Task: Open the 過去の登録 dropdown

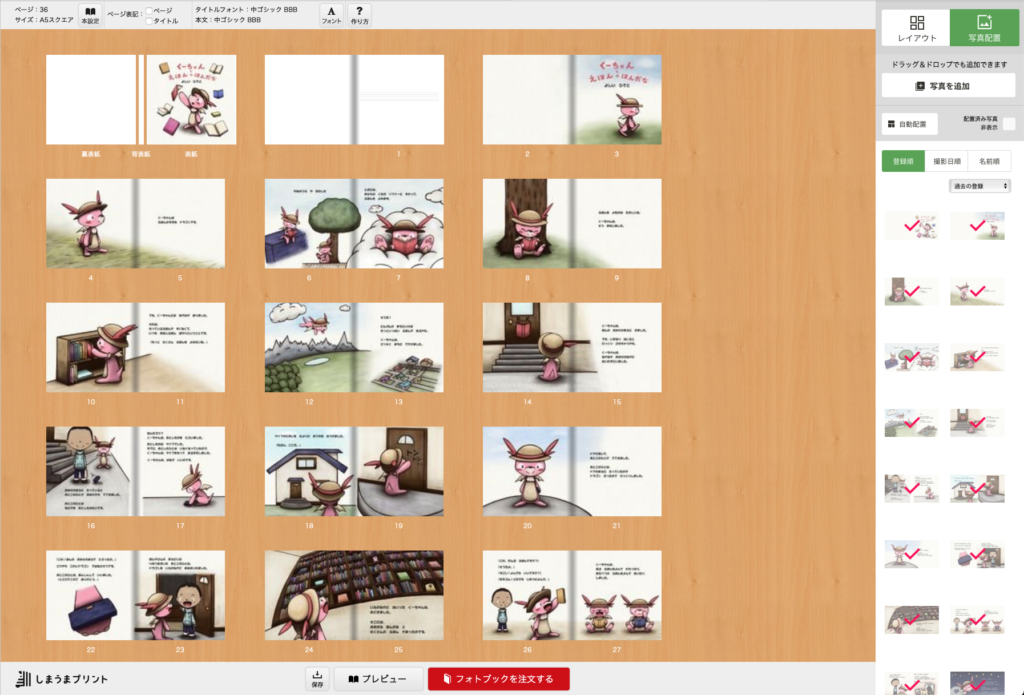Action: [979, 186]
